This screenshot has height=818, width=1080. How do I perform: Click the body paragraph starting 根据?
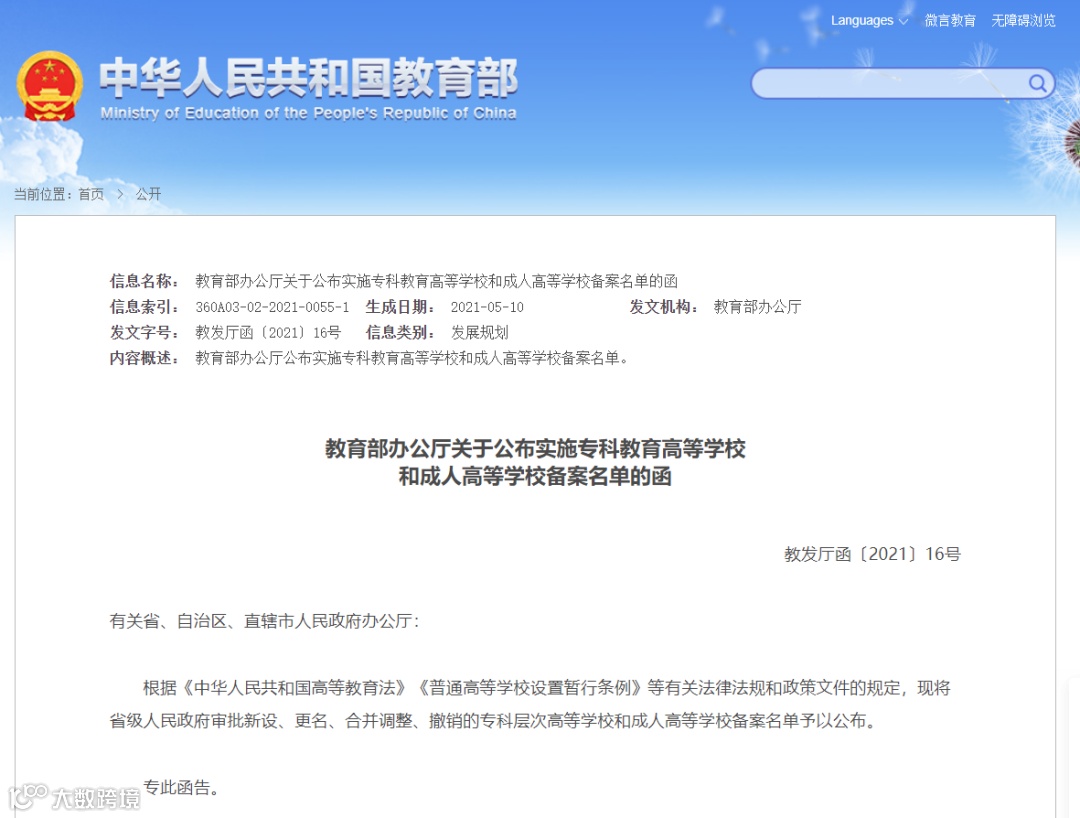pos(530,704)
